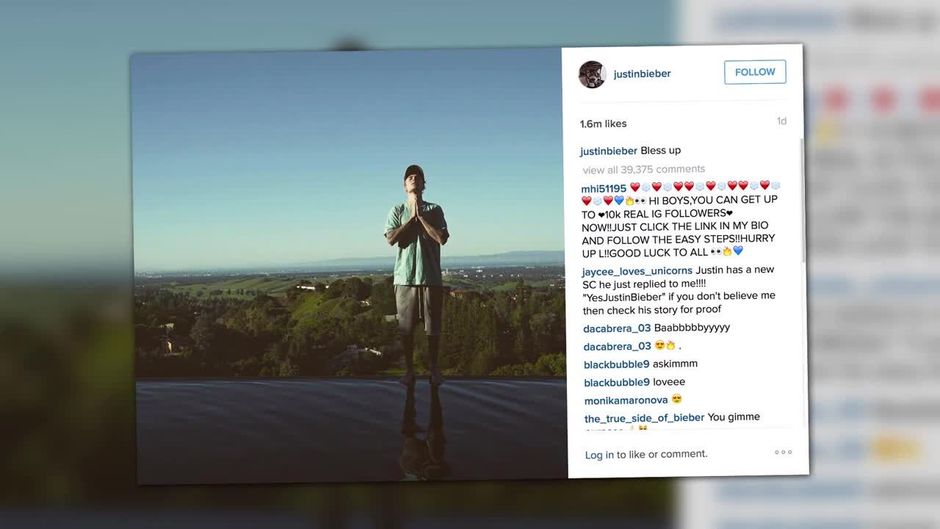The width and height of the screenshot is (940, 529).
Task: Open blackbubble9 profile from askimmm comment
Action: click(617, 365)
